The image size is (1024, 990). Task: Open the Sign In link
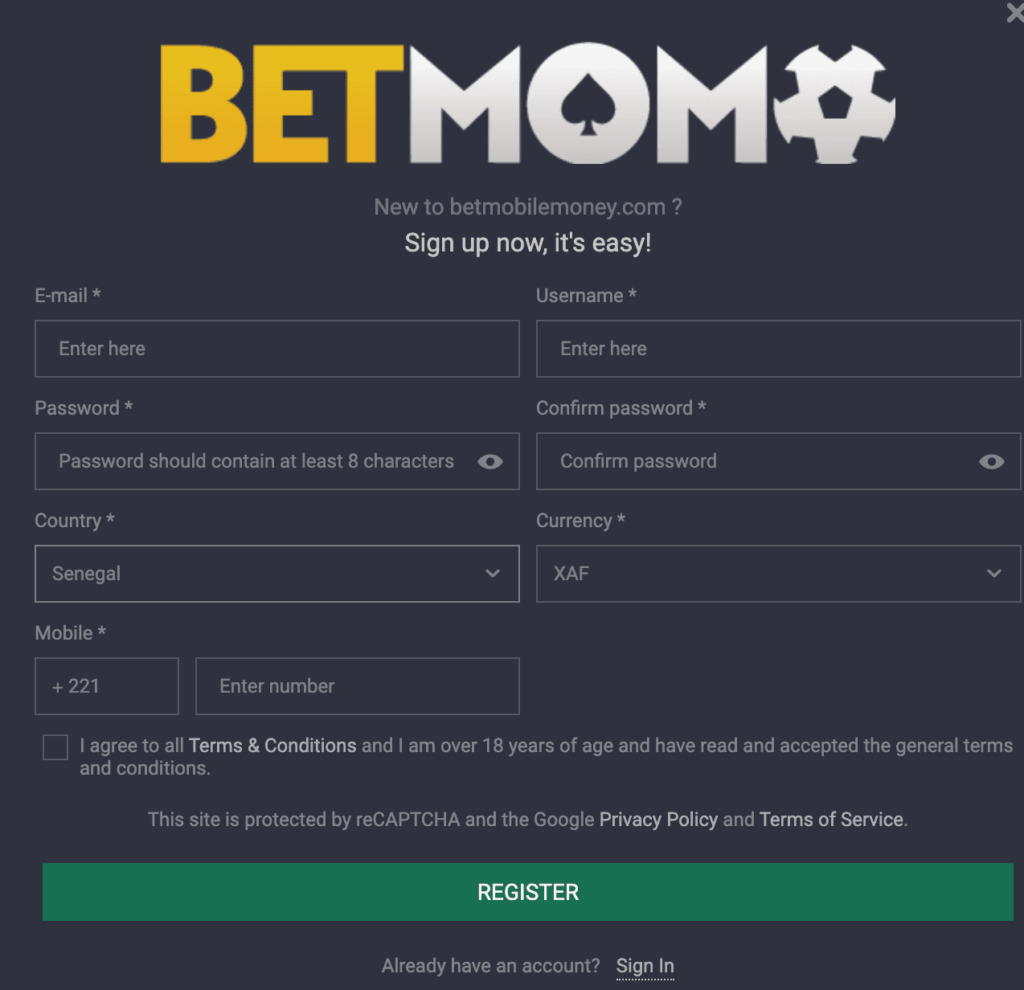[645, 966]
